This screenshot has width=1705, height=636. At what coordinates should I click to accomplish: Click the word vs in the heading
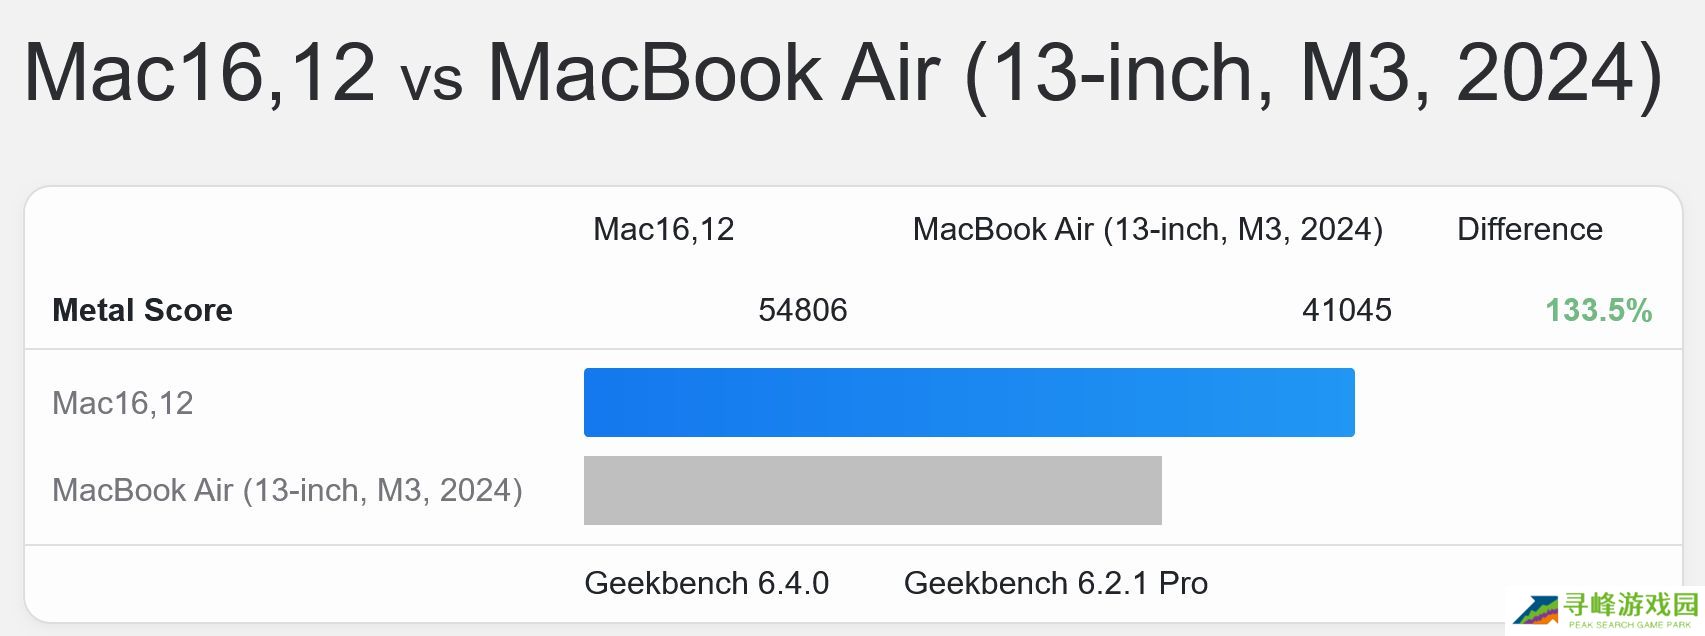[431, 78]
